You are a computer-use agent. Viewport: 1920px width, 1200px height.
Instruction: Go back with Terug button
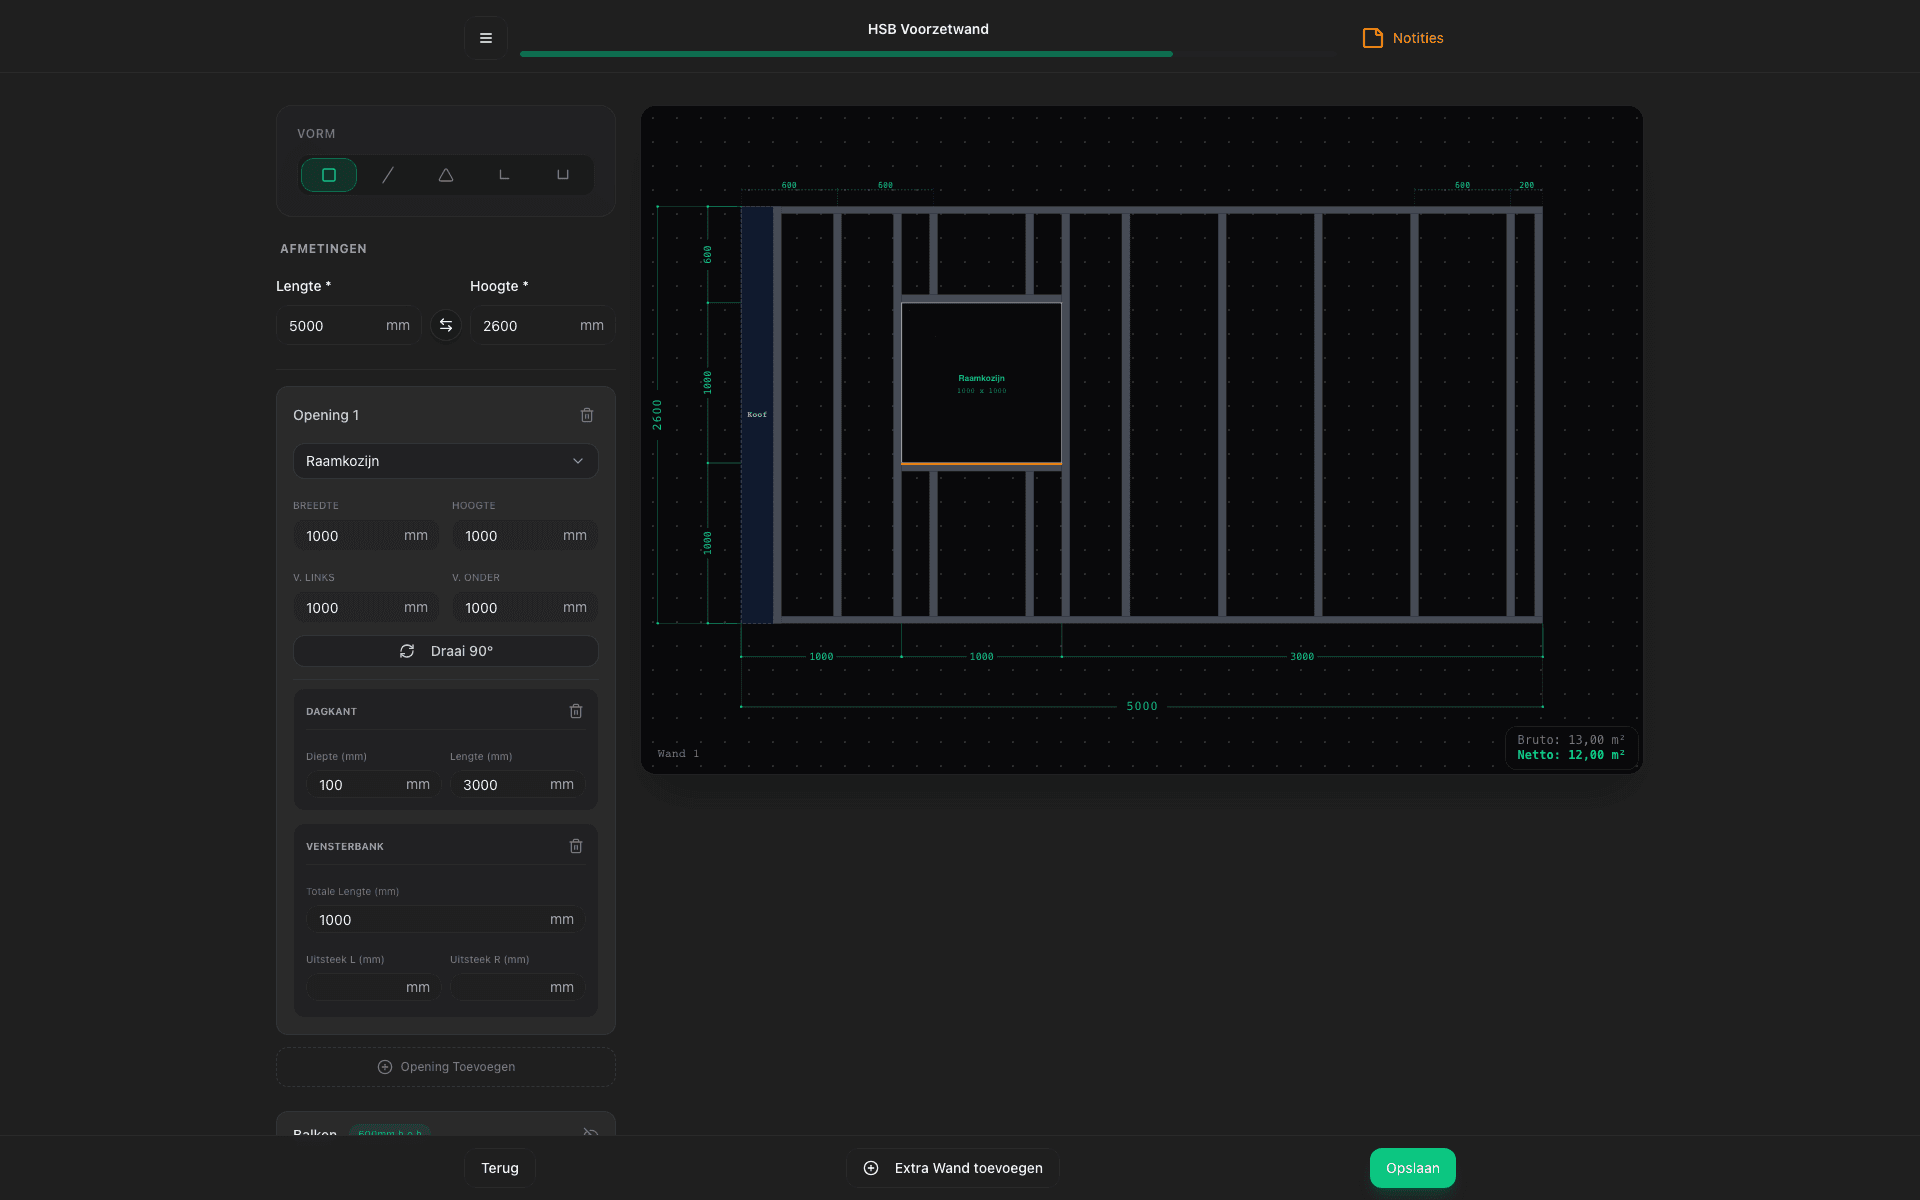tap(500, 1168)
